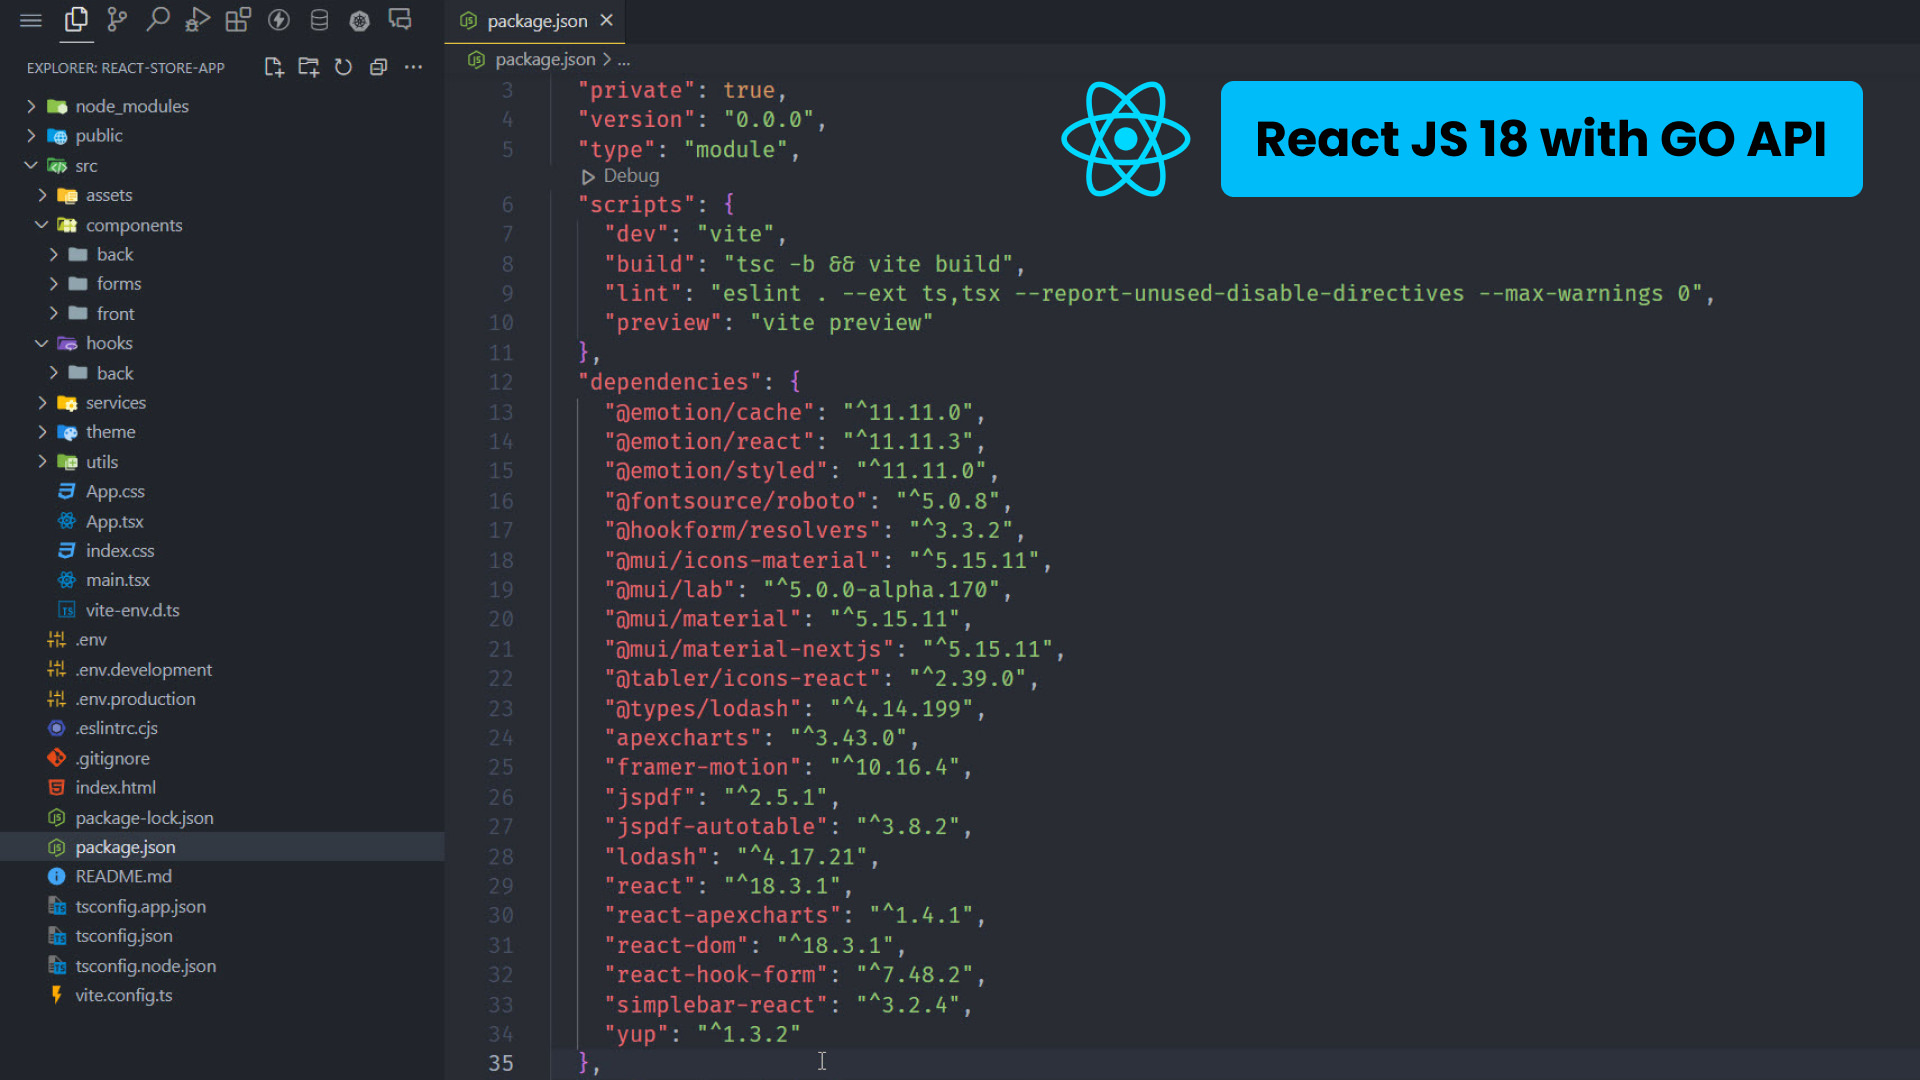The image size is (1920, 1080).
Task: Expand the forms folder
Action: (x=118, y=284)
